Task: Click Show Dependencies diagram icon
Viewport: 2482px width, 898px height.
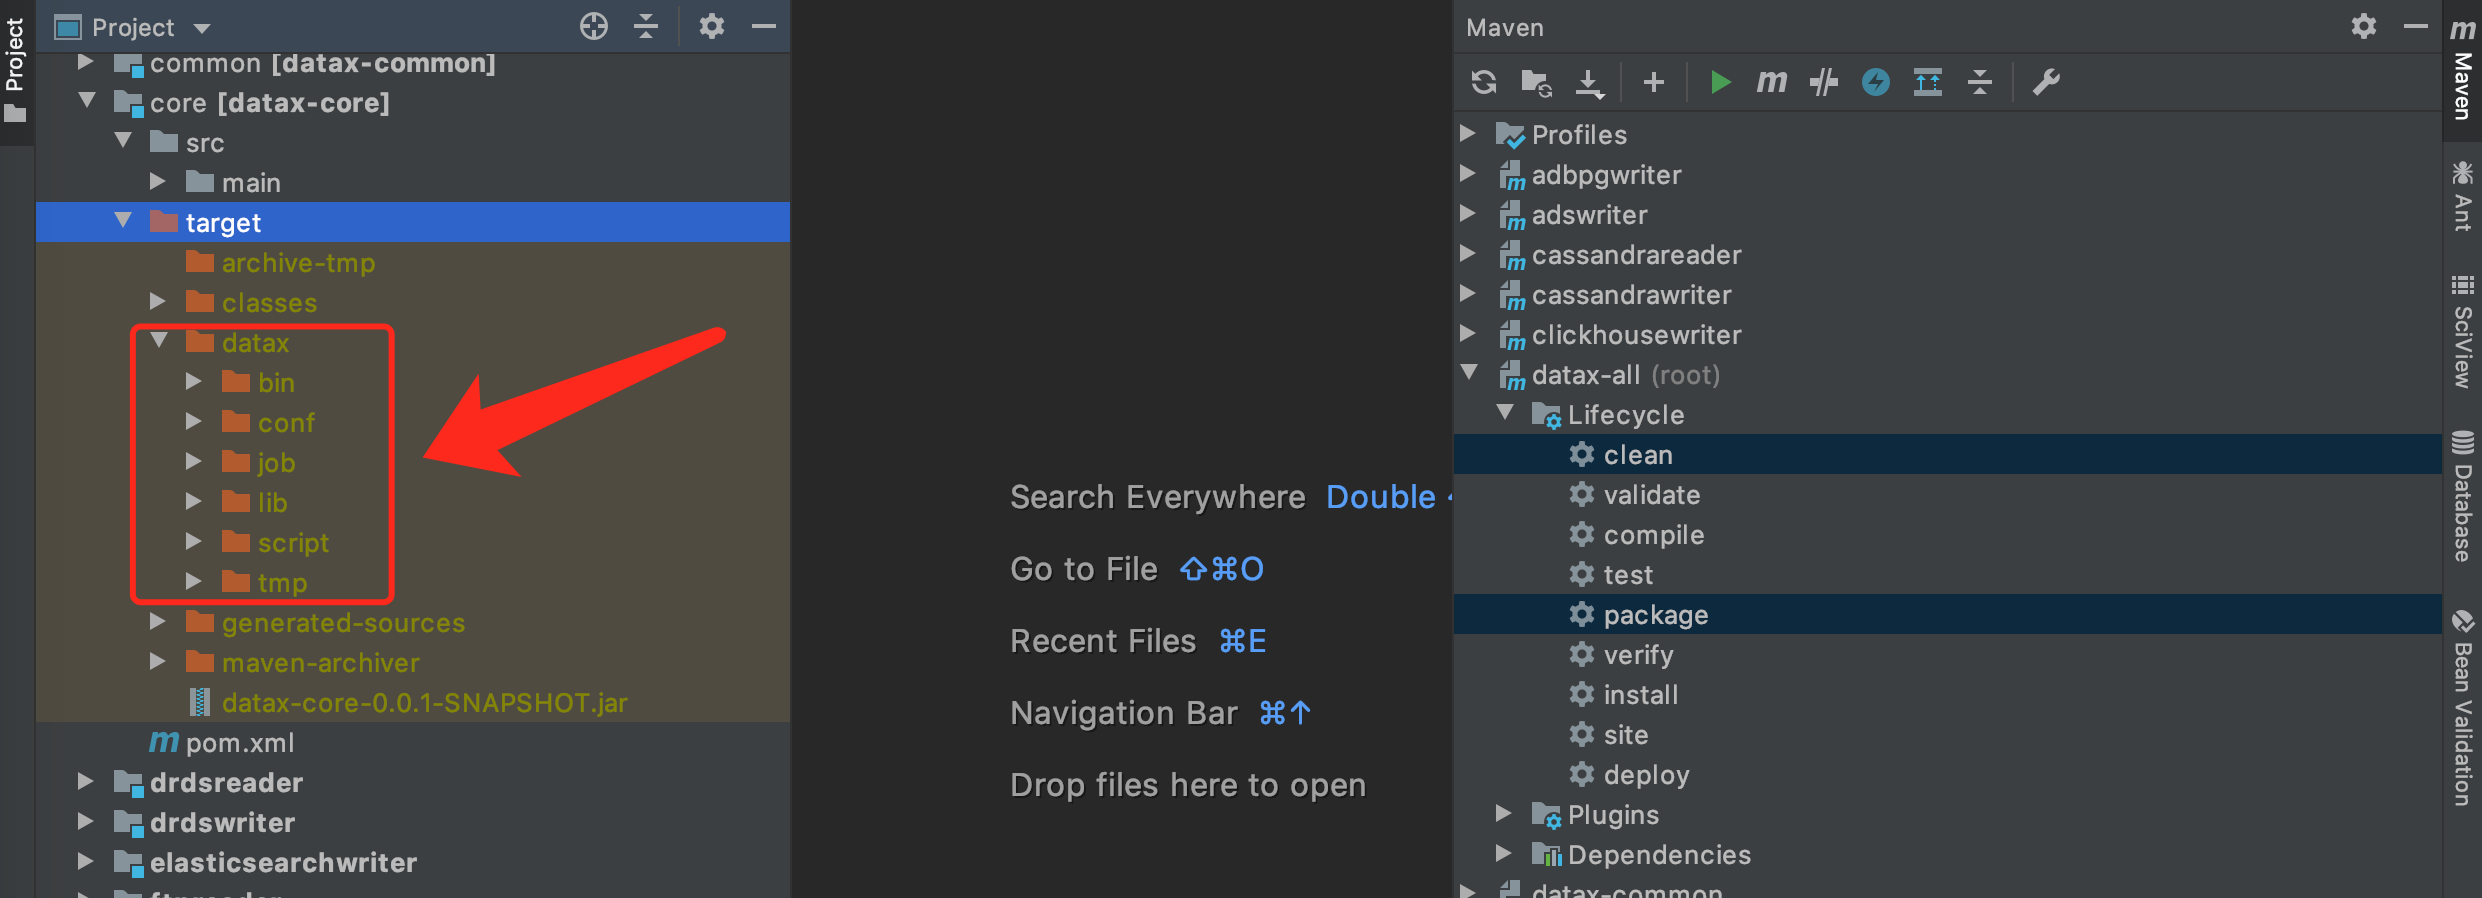Action: click(1928, 82)
